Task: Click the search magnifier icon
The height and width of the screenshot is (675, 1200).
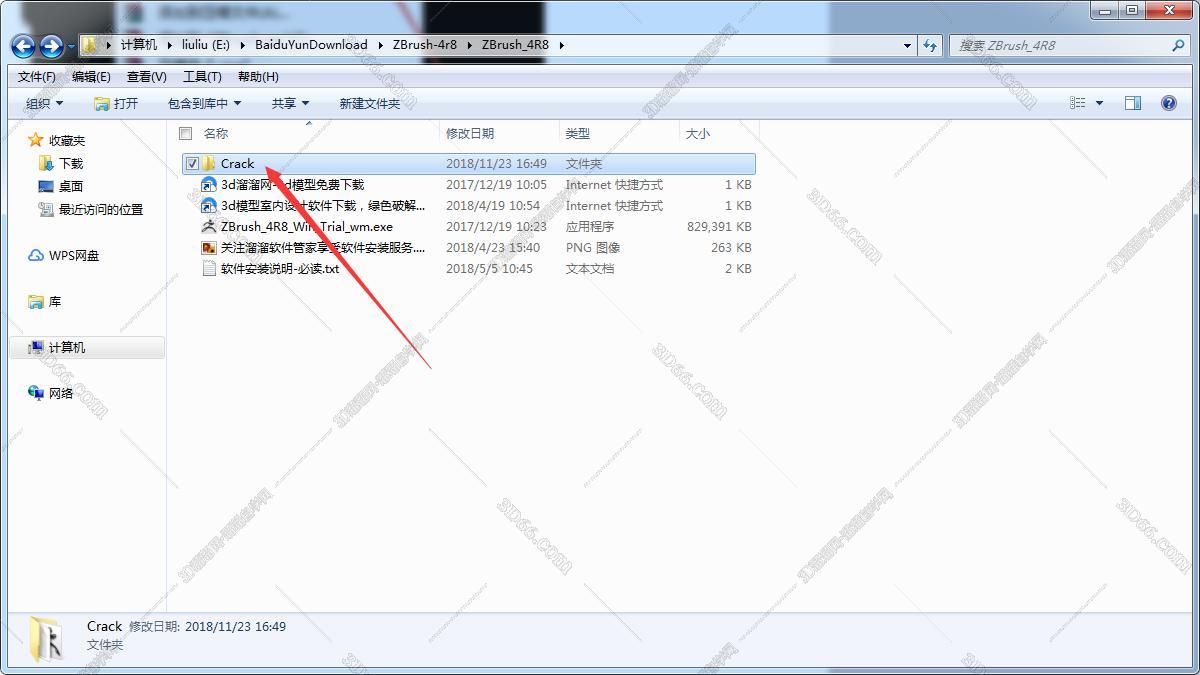Action: [1178, 45]
